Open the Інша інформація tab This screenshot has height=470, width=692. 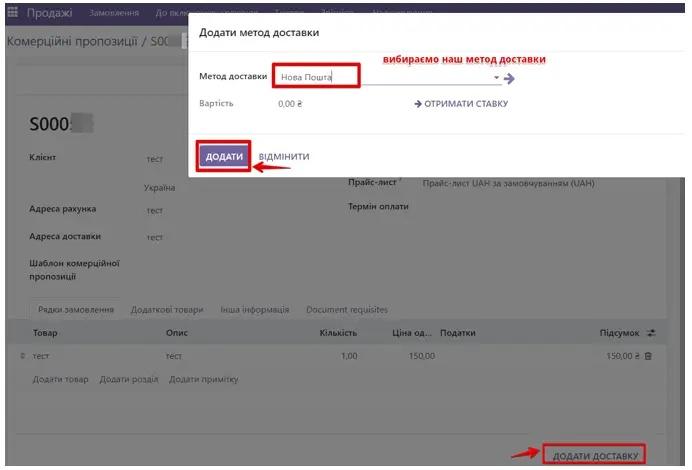coord(255,310)
